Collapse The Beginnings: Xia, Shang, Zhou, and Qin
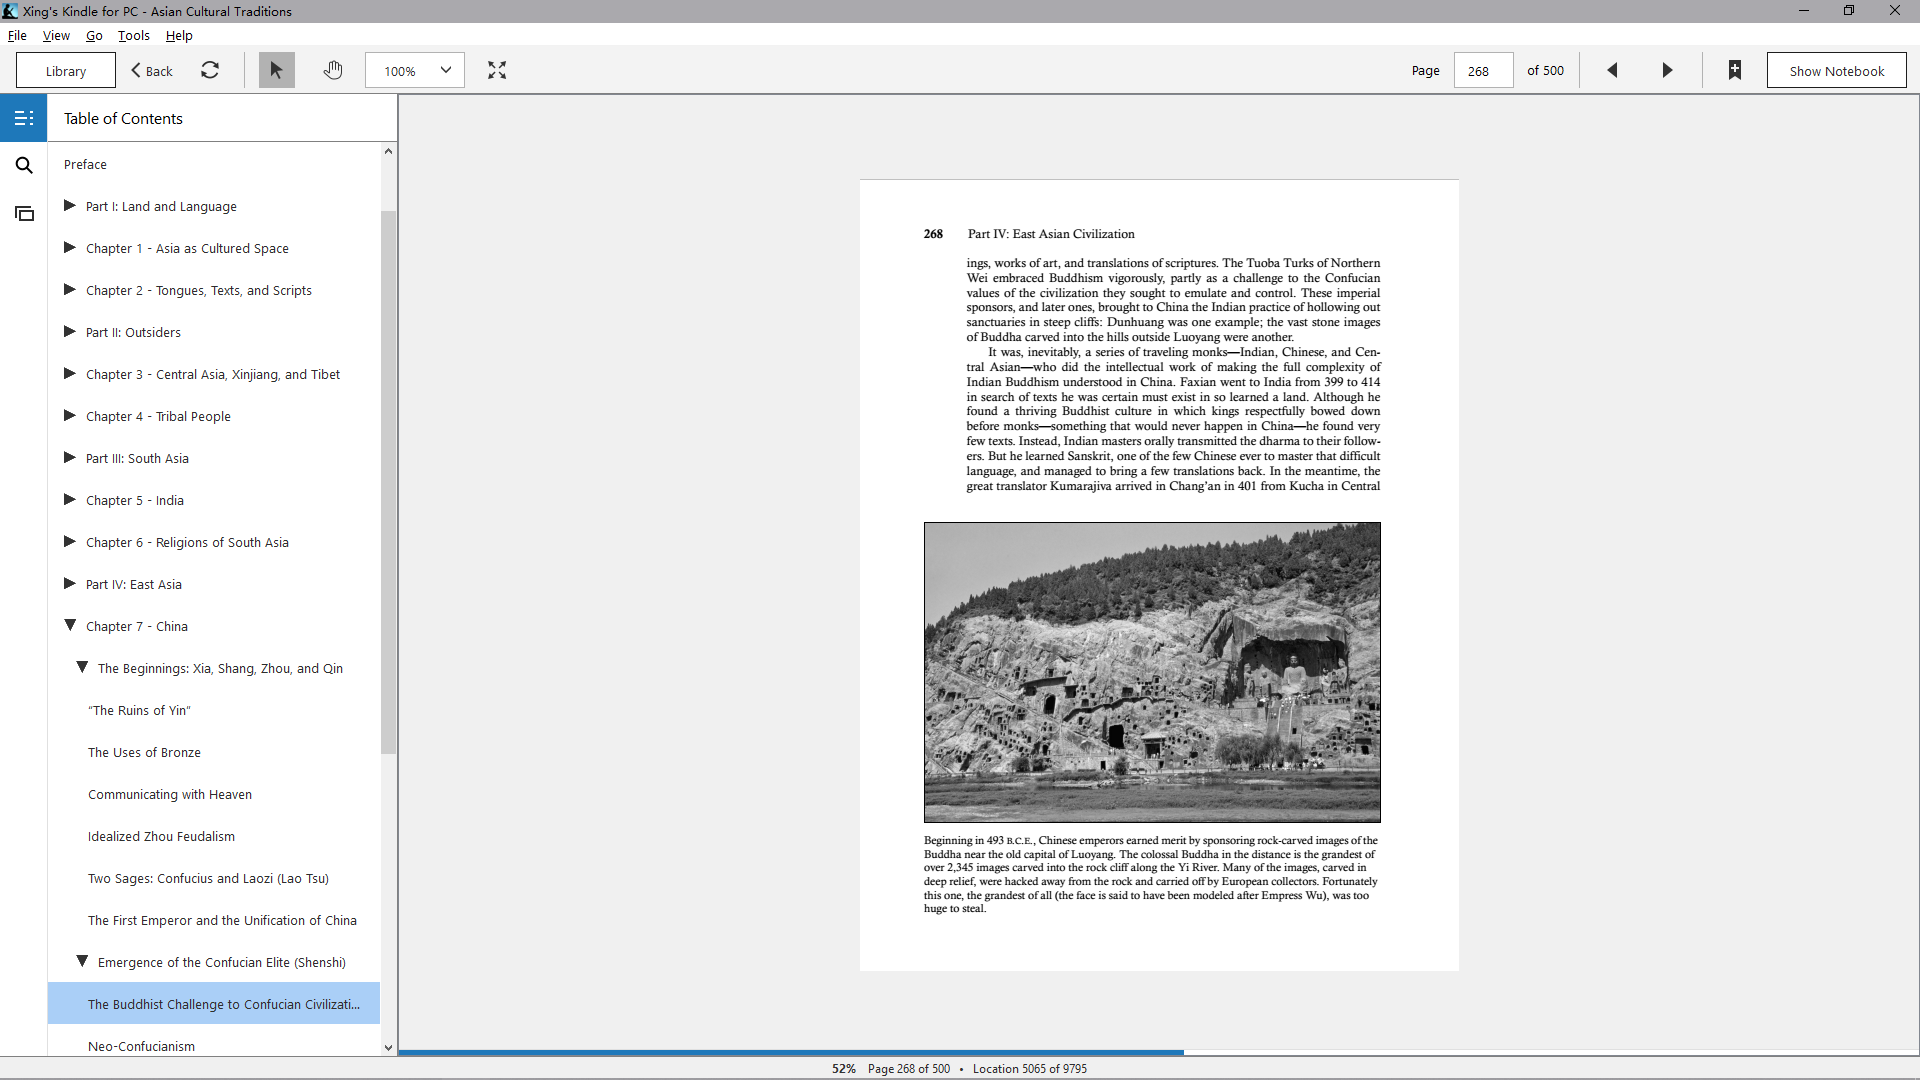 82,667
